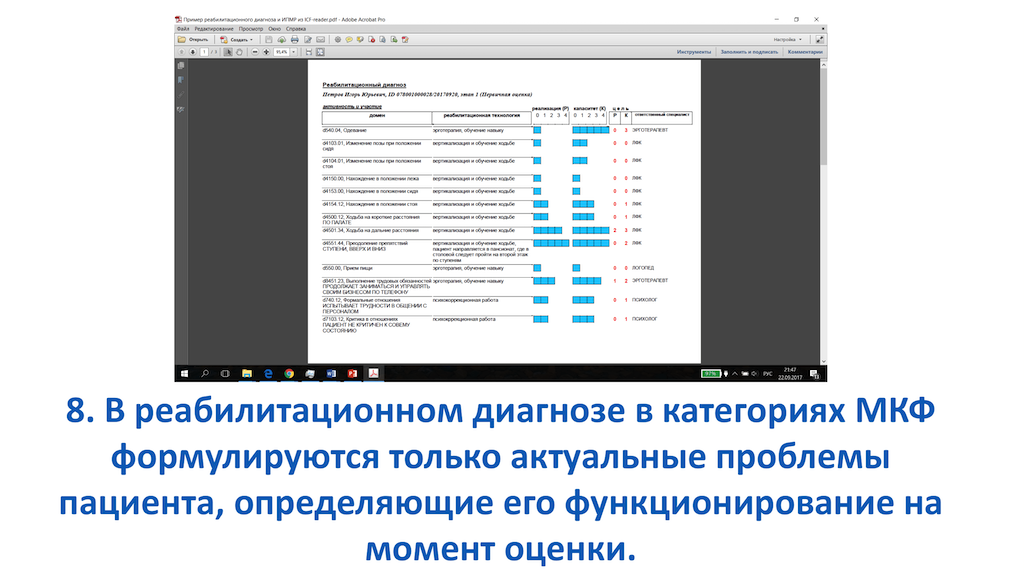Screen dimensions: 1024x576
Task: Click scrollbar down arrow
Action: tap(824, 361)
